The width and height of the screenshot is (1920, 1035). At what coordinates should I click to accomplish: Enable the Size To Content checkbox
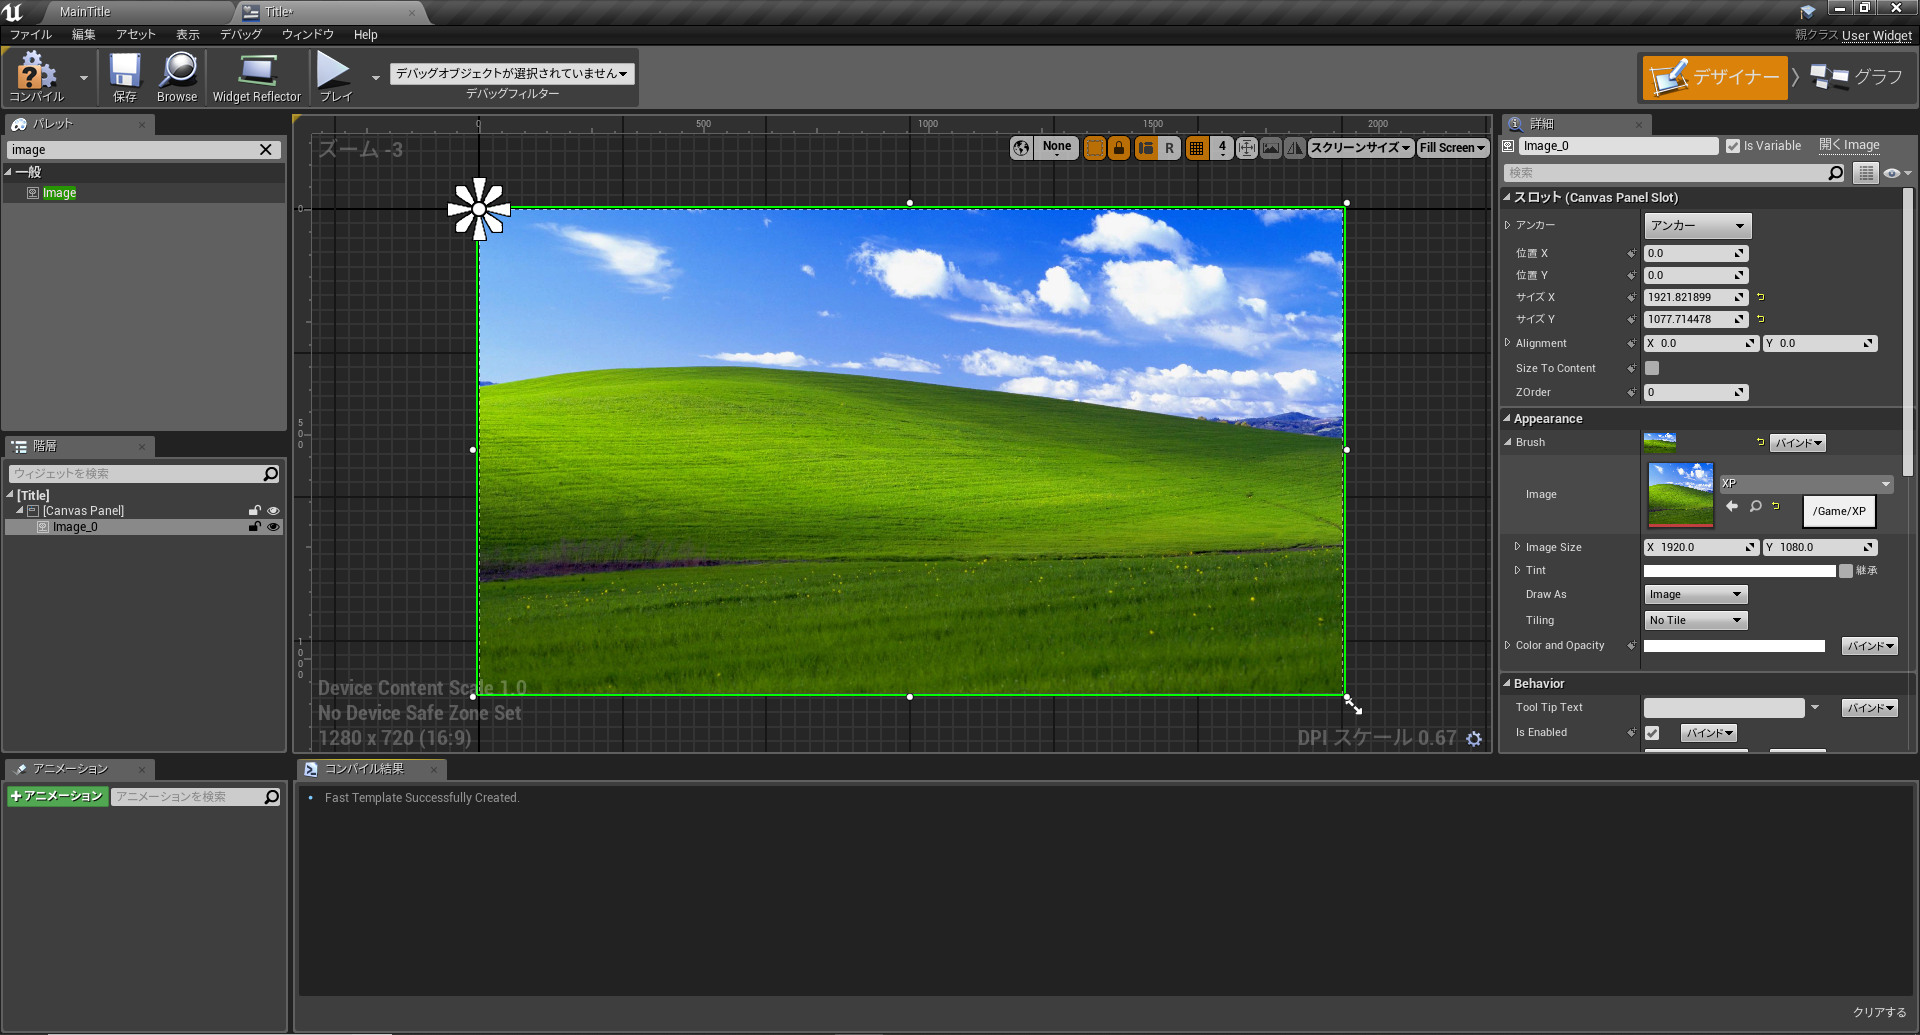(x=1652, y=368)
